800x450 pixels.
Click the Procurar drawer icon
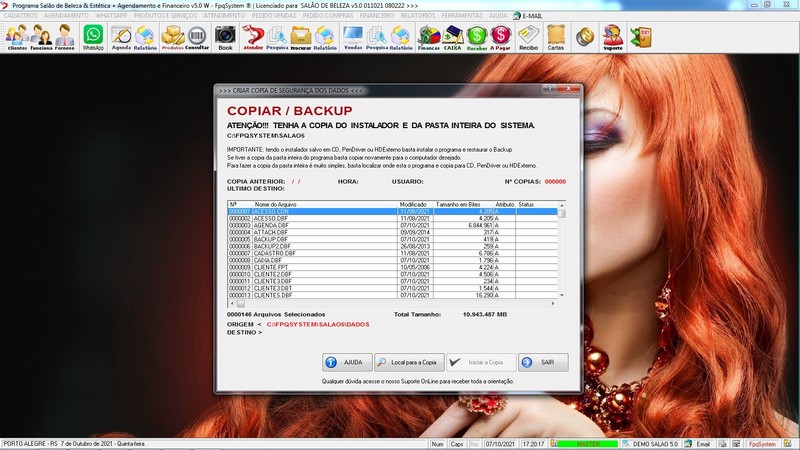tap(301, 37)
